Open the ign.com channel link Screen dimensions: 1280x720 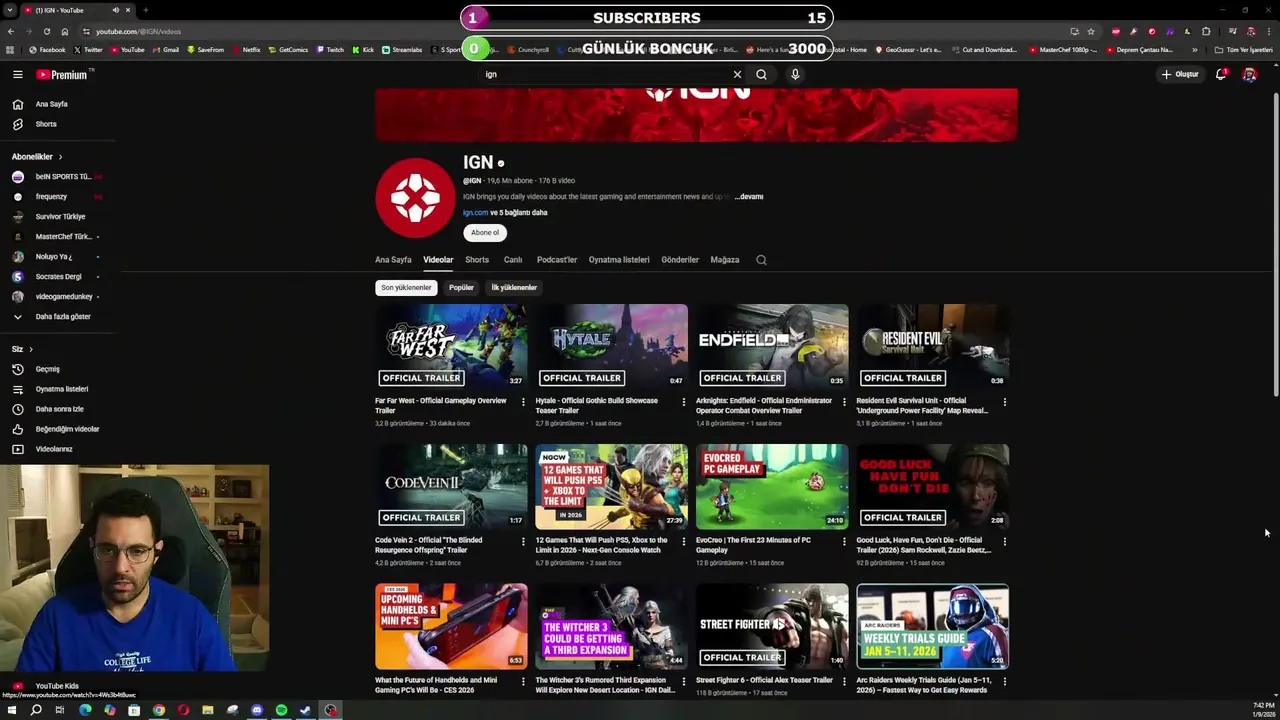[475, 213]
